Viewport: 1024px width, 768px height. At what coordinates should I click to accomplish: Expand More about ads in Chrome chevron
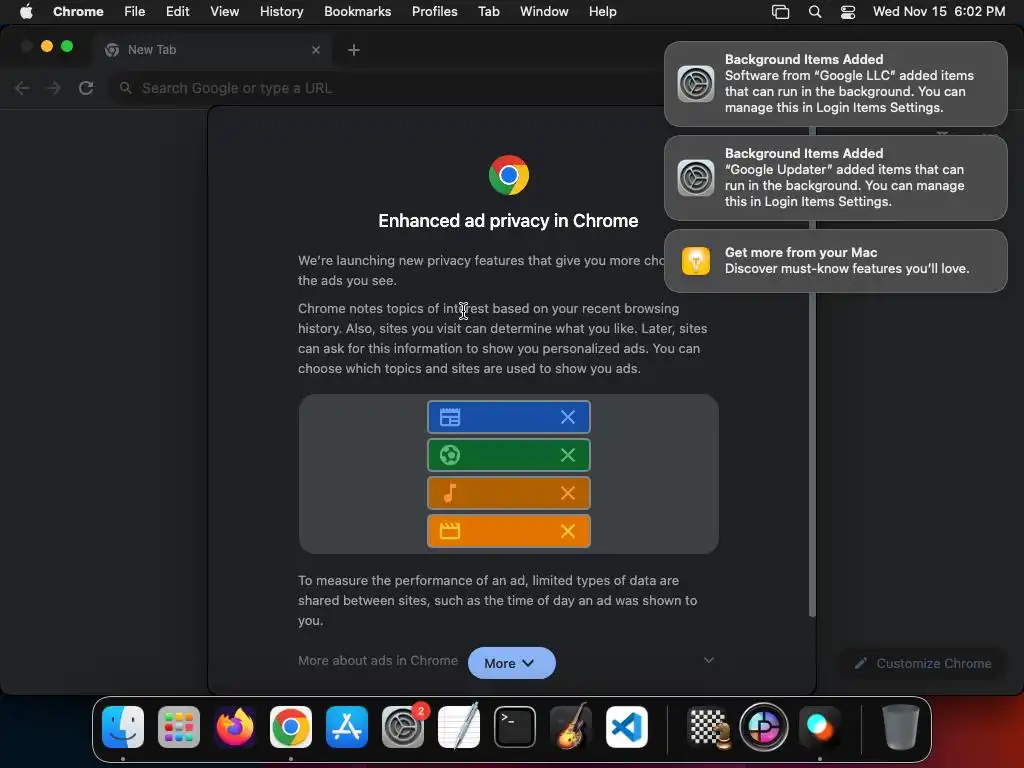point(709,660)
